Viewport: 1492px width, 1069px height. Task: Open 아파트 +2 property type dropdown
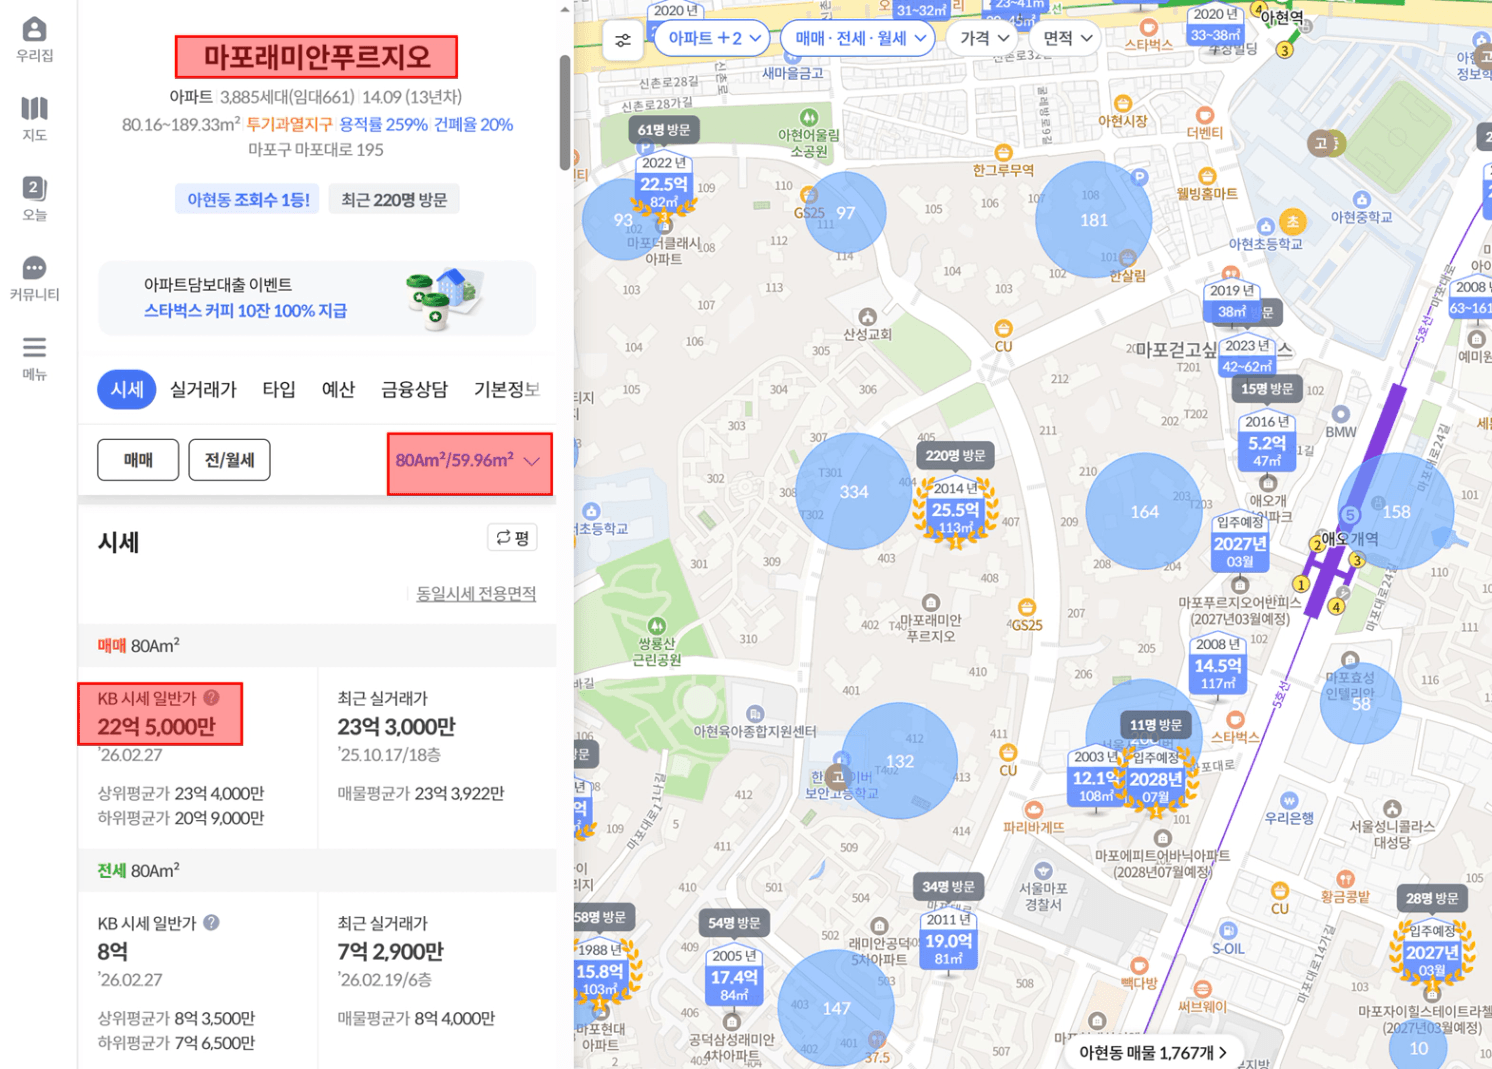point(713,39)
